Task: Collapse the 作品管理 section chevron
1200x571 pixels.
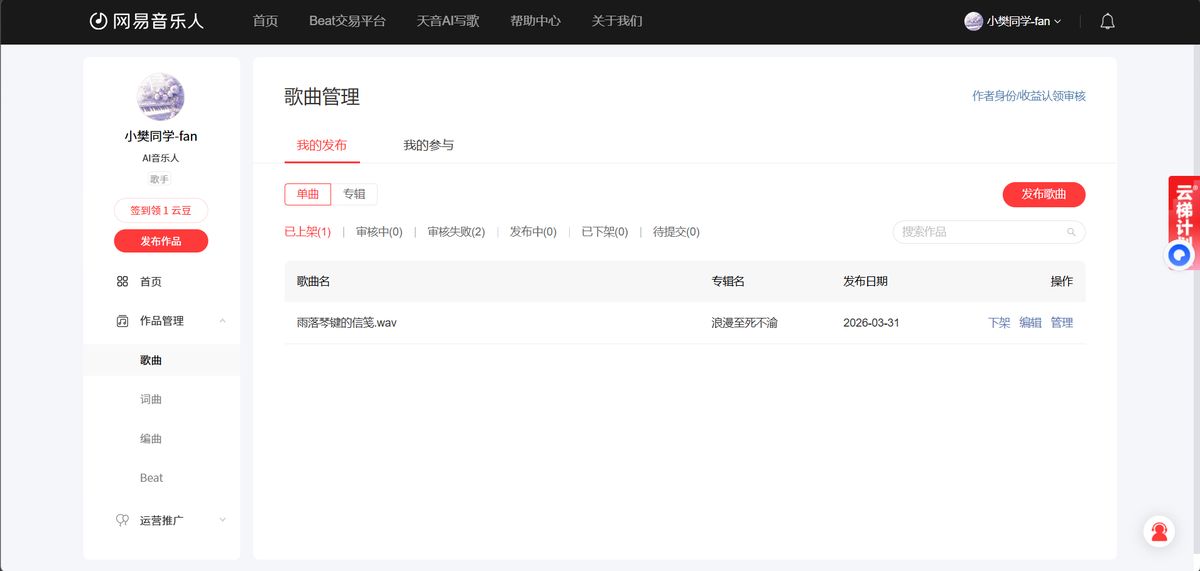Action: point(222,321)
